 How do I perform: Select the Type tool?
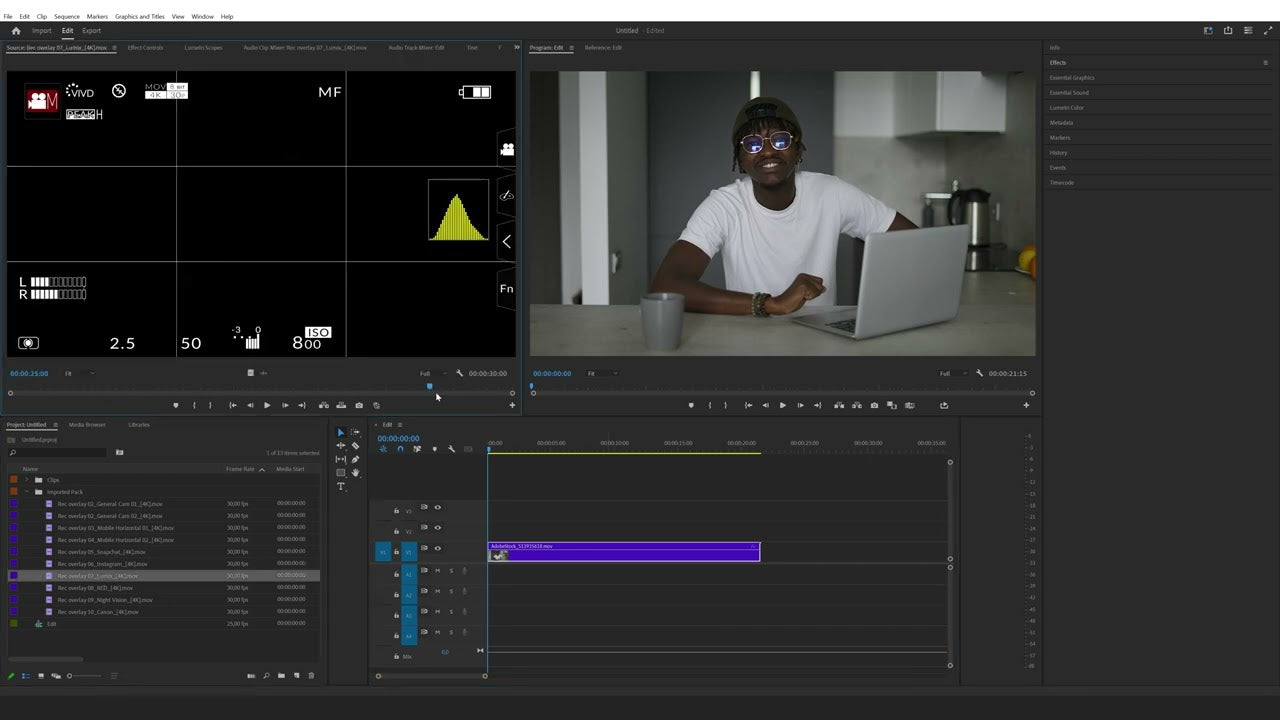pos(340,487)
